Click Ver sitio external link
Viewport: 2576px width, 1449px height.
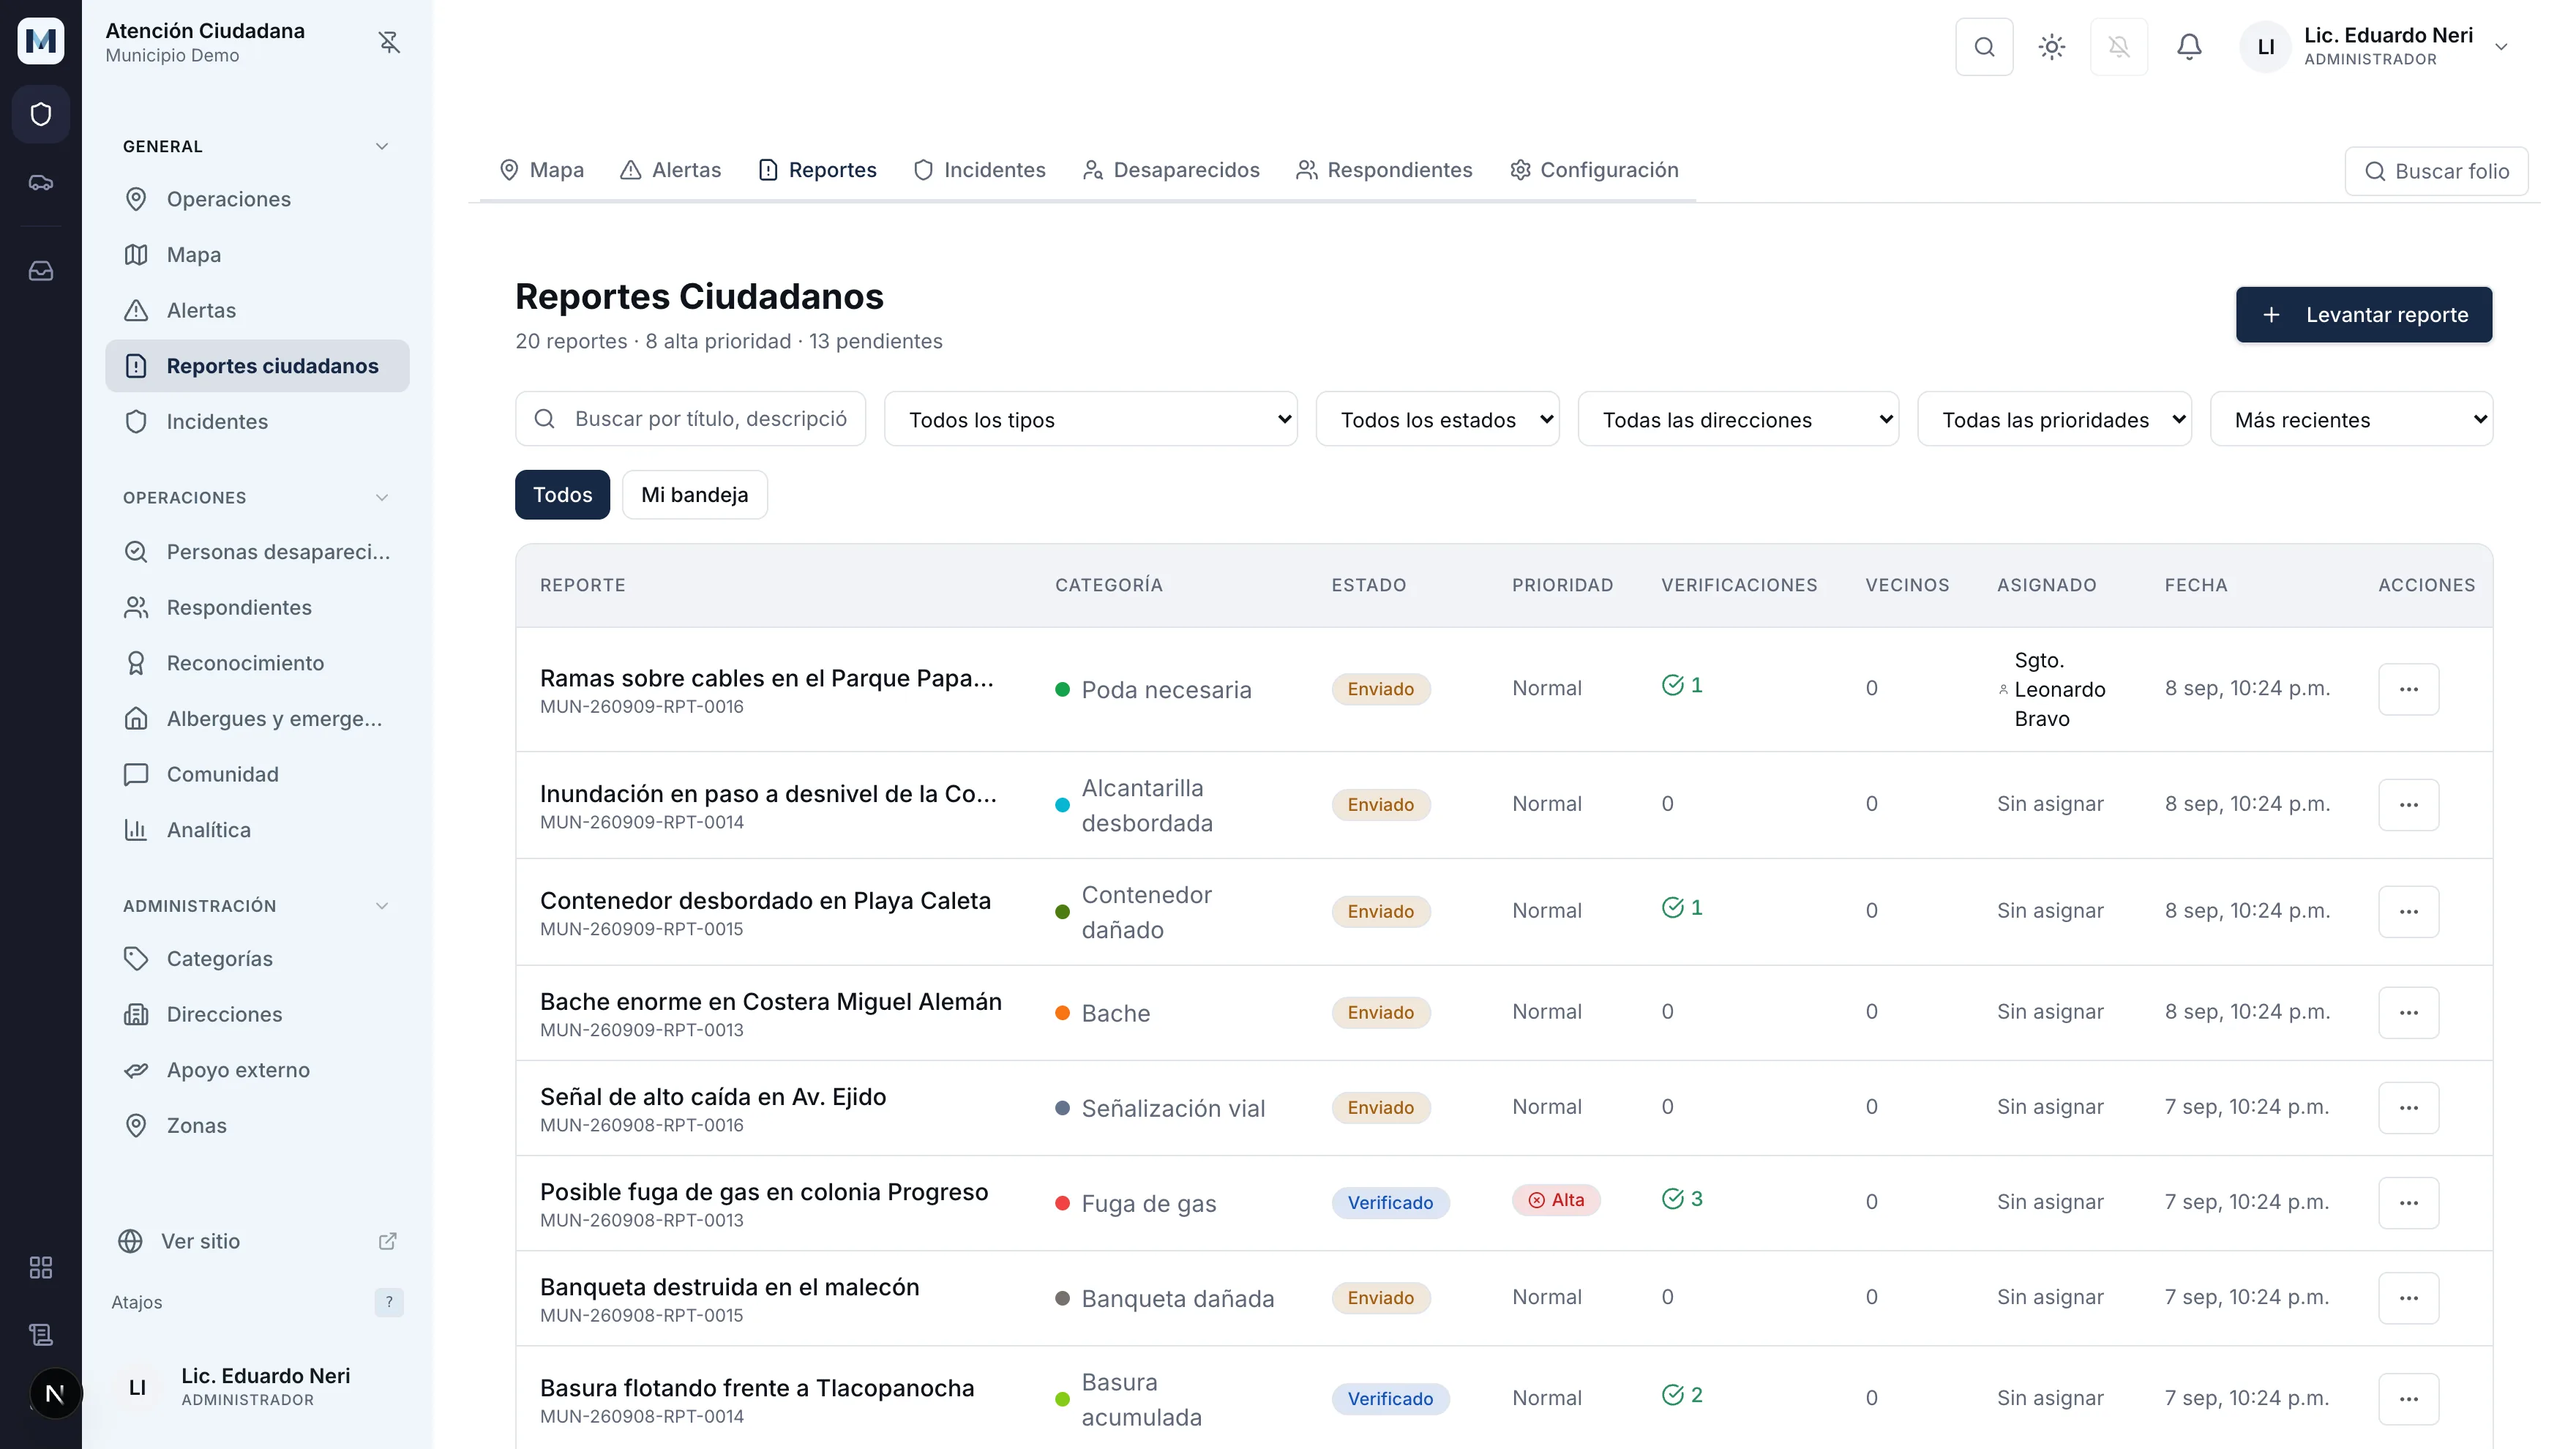coord(257,1241)
